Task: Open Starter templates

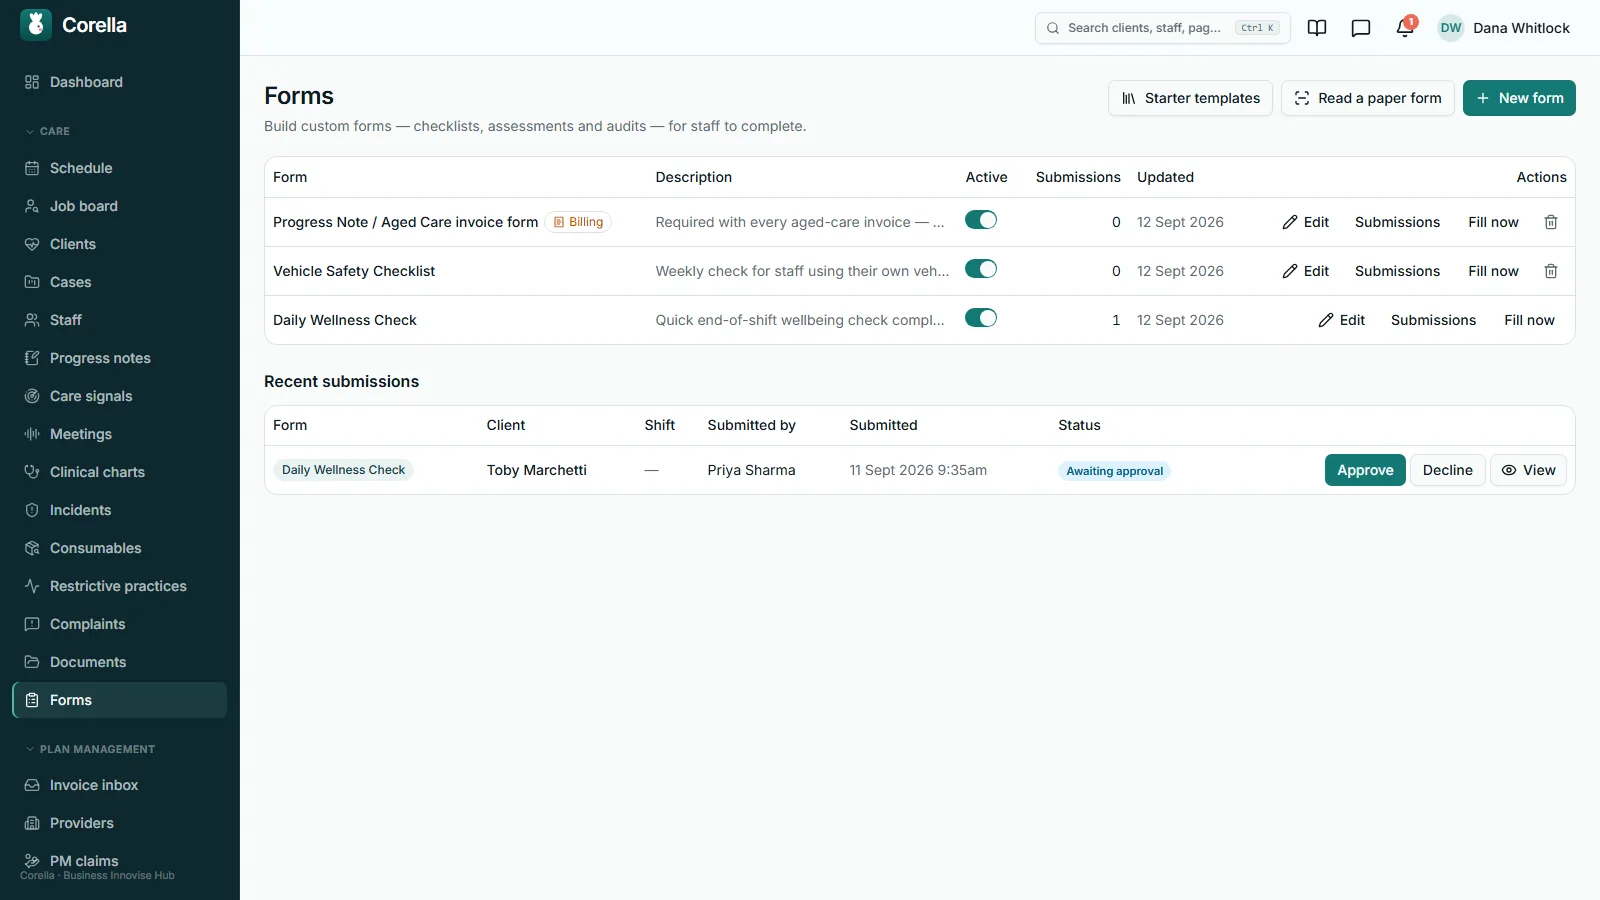Action: pyautogui.click(x=1190, y=98)
